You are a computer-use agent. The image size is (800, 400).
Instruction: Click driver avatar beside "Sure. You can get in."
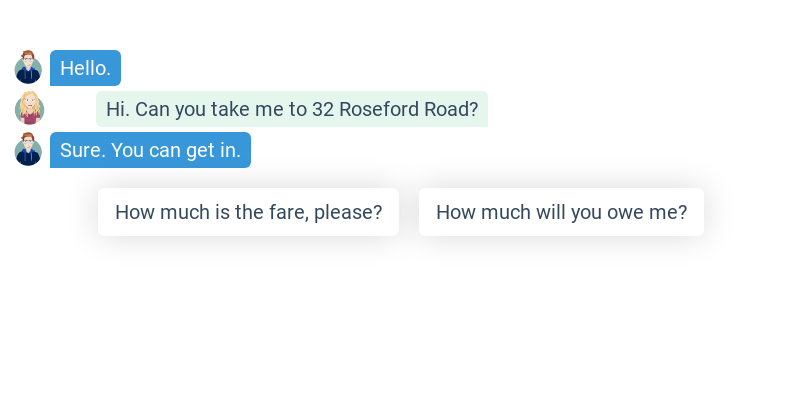pos(28,150)
